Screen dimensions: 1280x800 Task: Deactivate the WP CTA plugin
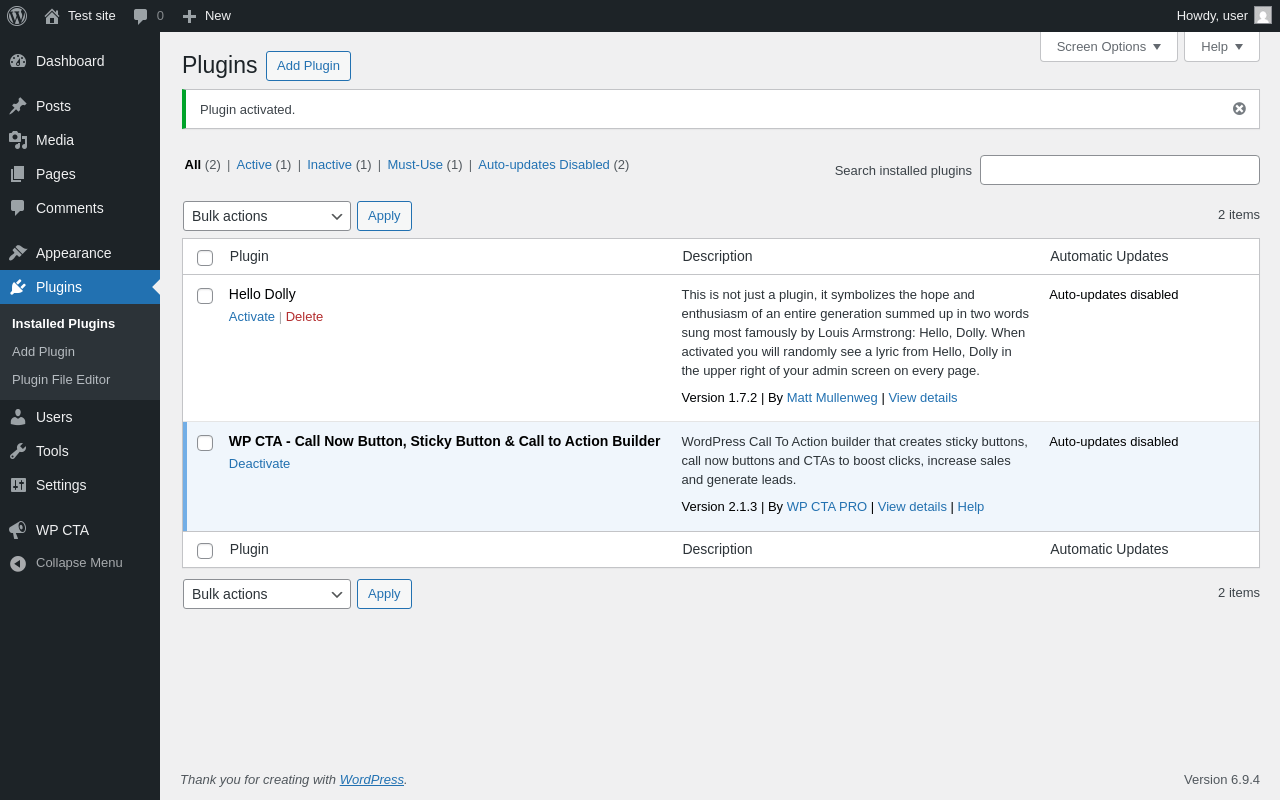tap(259, 464)
